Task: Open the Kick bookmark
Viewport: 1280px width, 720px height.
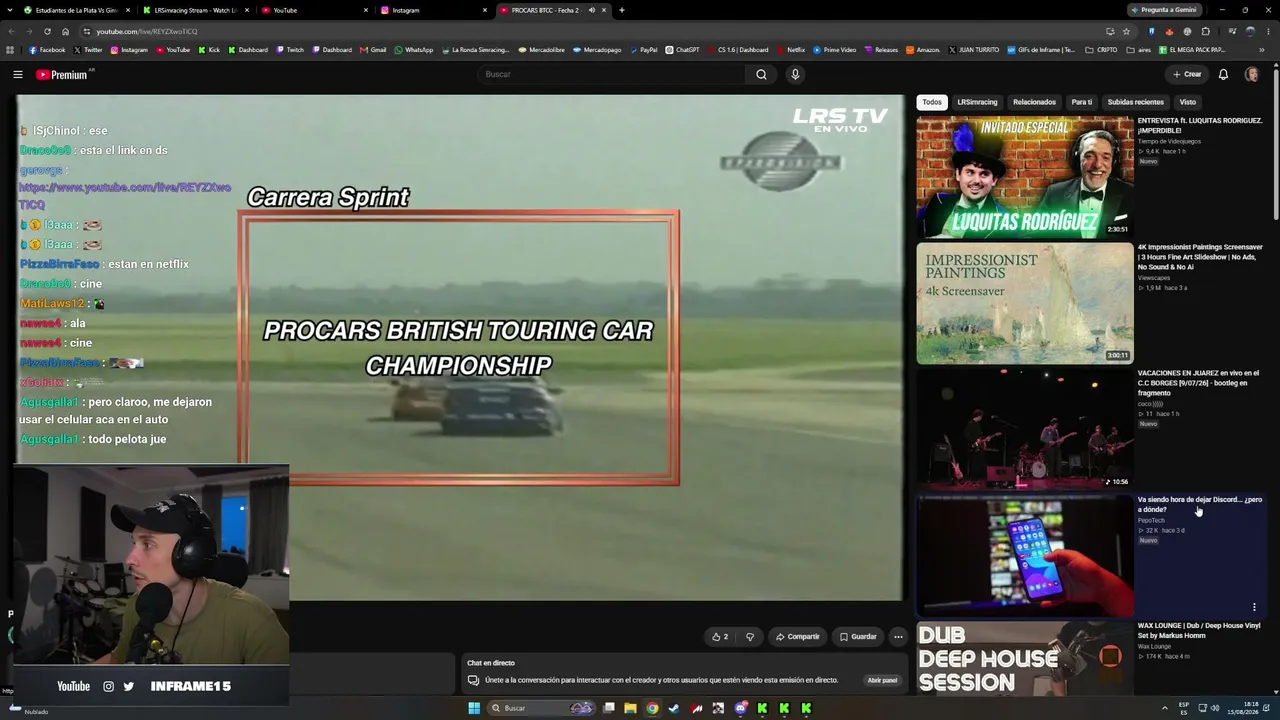Action: [209, 50]
